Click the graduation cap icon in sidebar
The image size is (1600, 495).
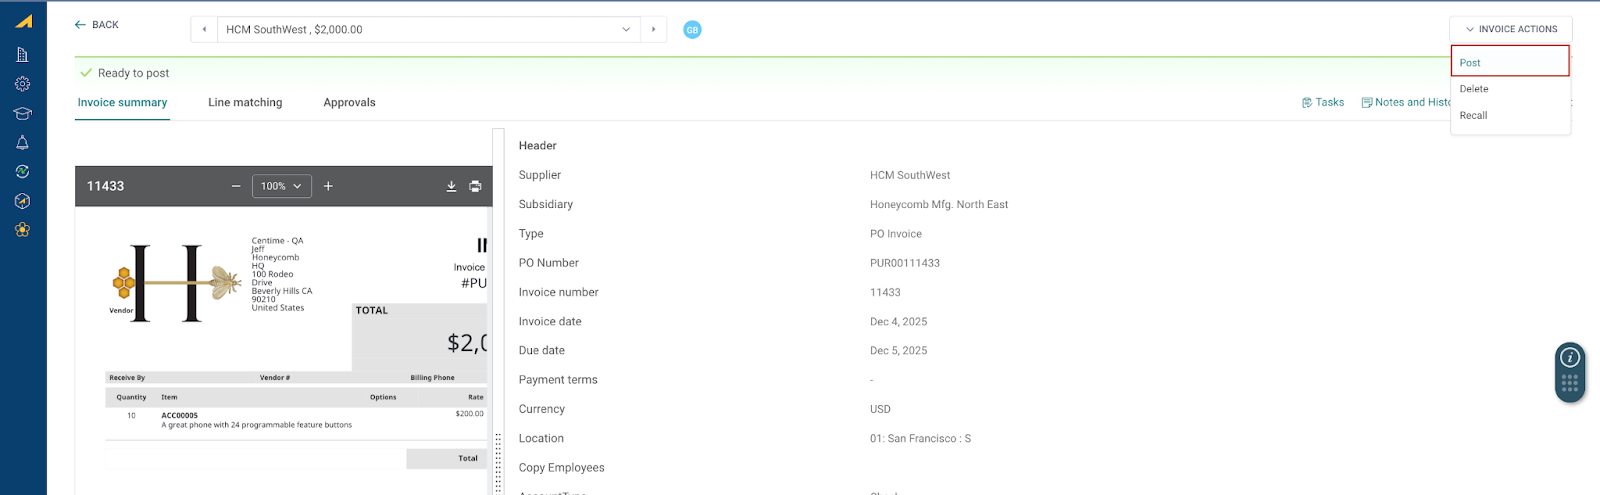tap(22, 113)
